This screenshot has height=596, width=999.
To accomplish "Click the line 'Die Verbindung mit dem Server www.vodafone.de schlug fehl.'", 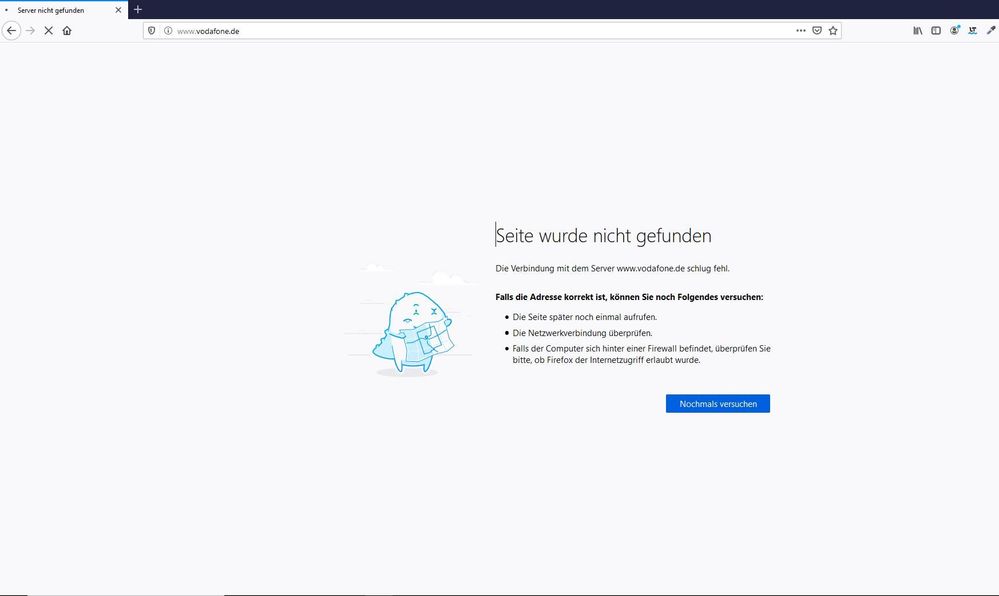I will pos(612,268).
